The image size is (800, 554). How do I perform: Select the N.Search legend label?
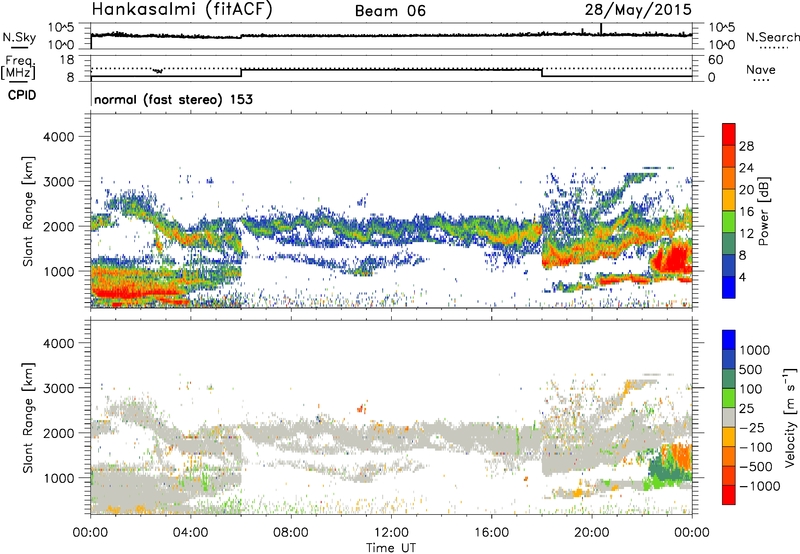(772, 37)
